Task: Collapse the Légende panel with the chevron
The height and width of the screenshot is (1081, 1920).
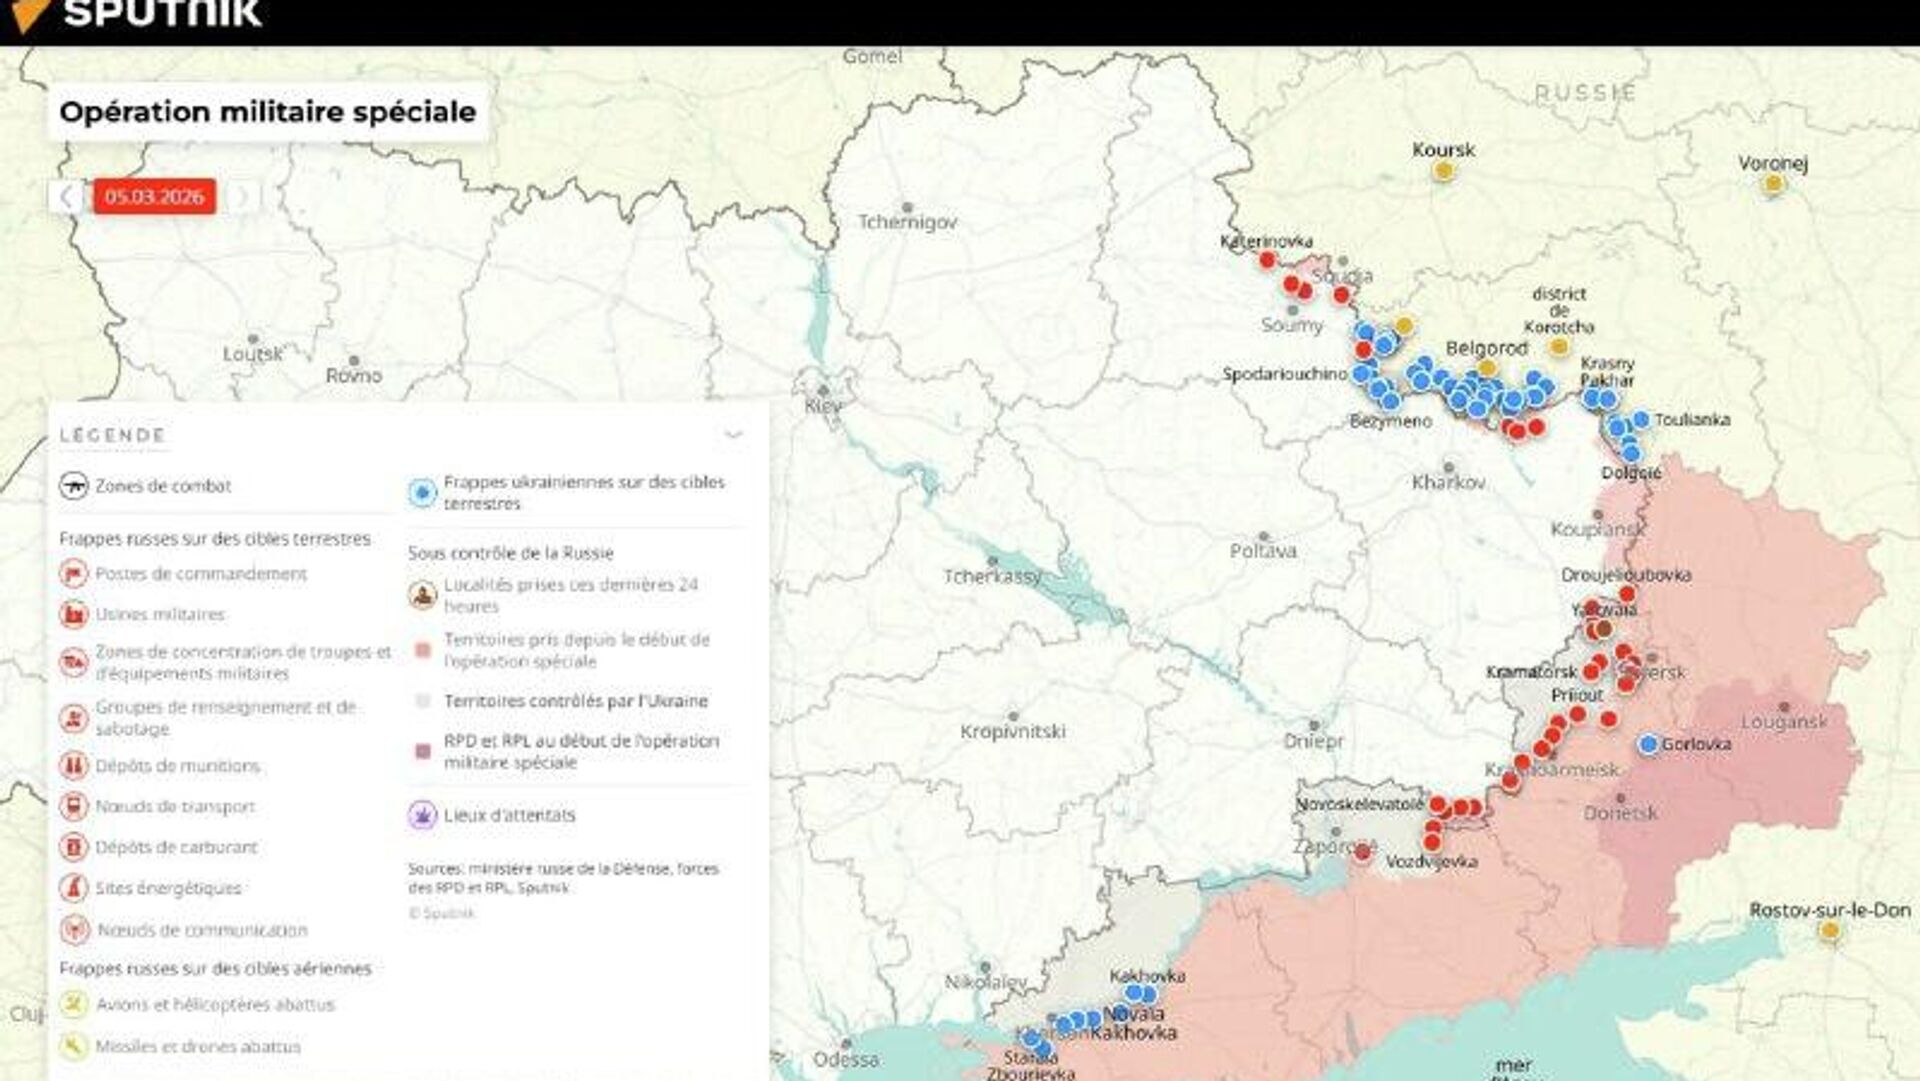Action: coord(733,435)
